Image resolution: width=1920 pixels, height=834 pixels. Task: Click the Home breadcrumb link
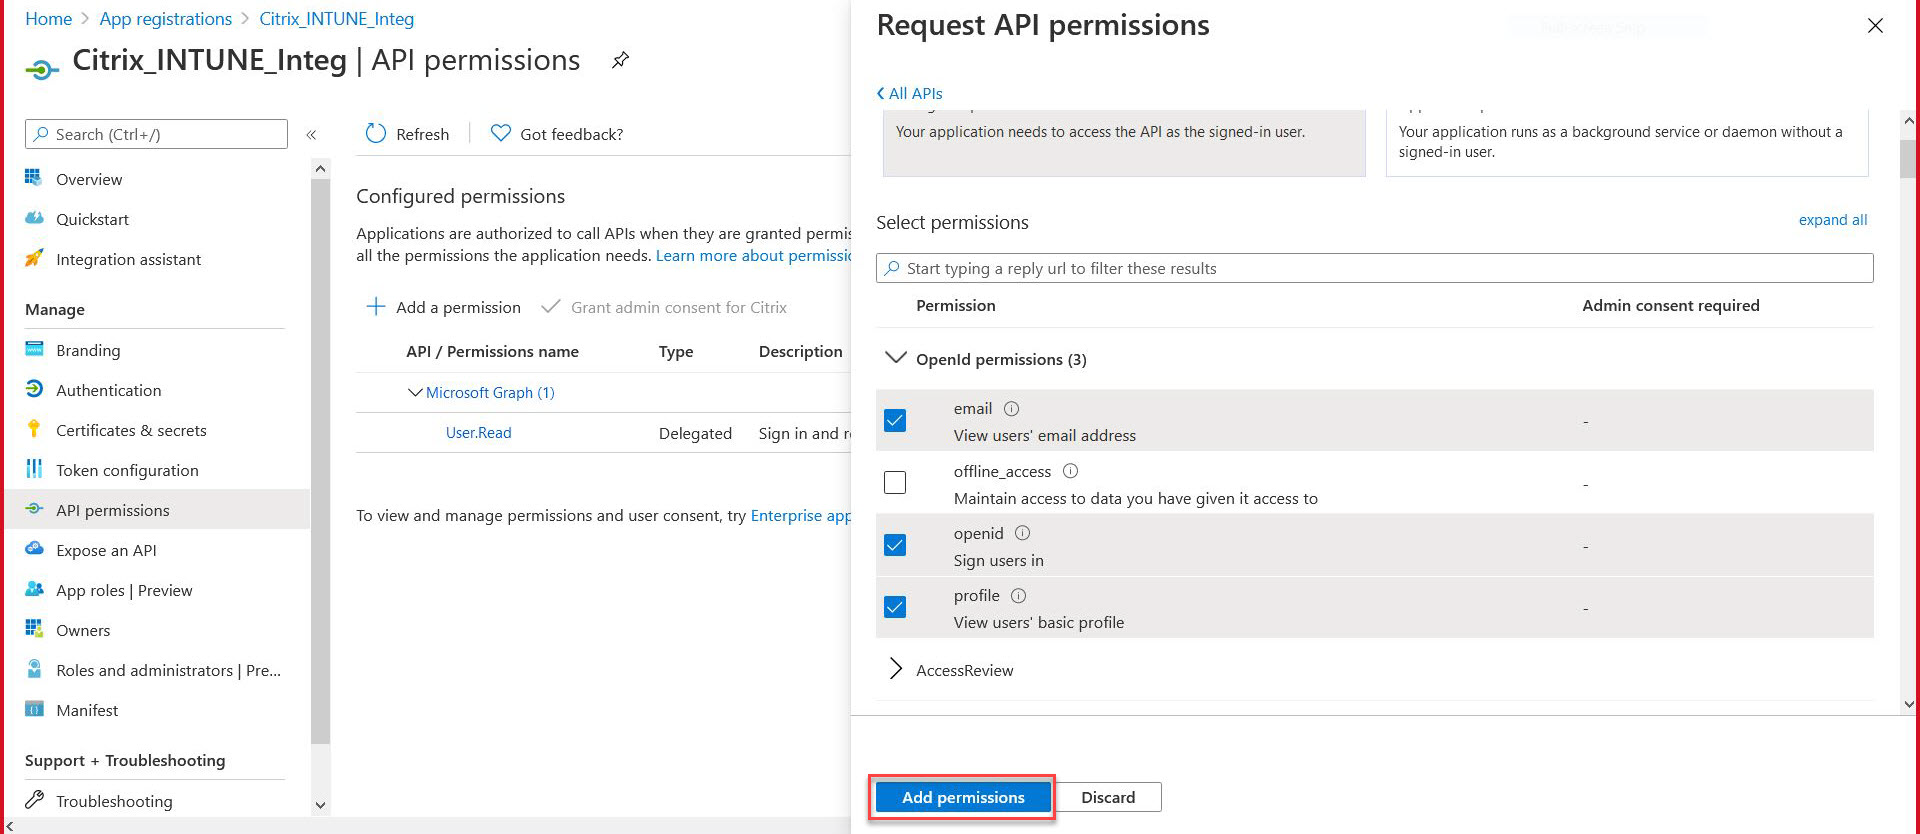tap(48, 19)
